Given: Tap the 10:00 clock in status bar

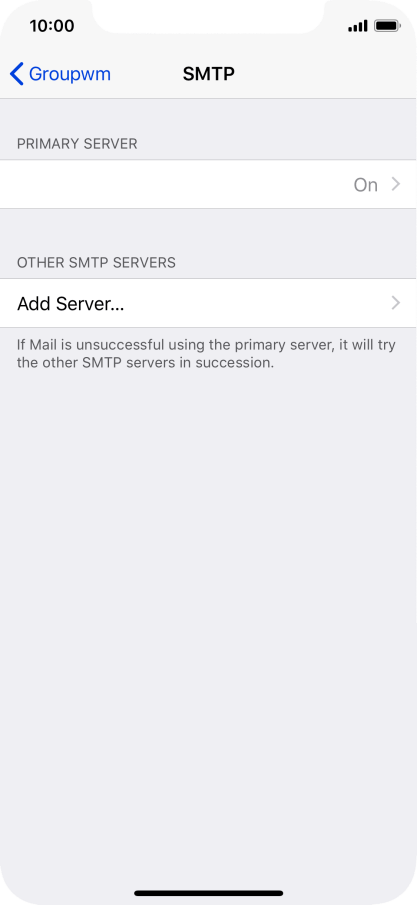Looking at the screenshot, I should [52, 26].
